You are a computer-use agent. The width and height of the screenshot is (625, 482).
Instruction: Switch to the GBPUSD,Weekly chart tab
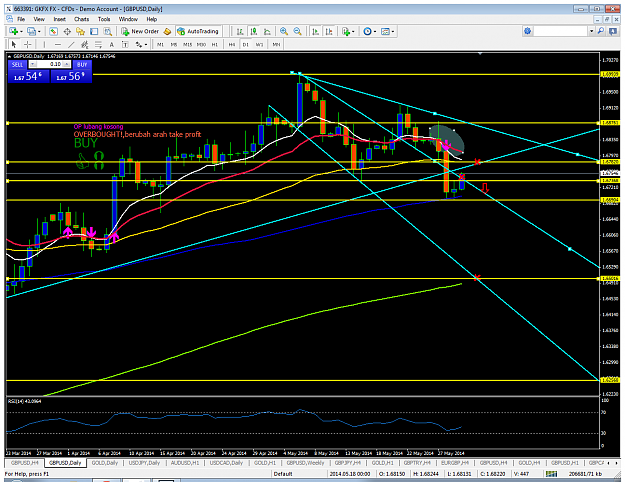pos(305,463)
